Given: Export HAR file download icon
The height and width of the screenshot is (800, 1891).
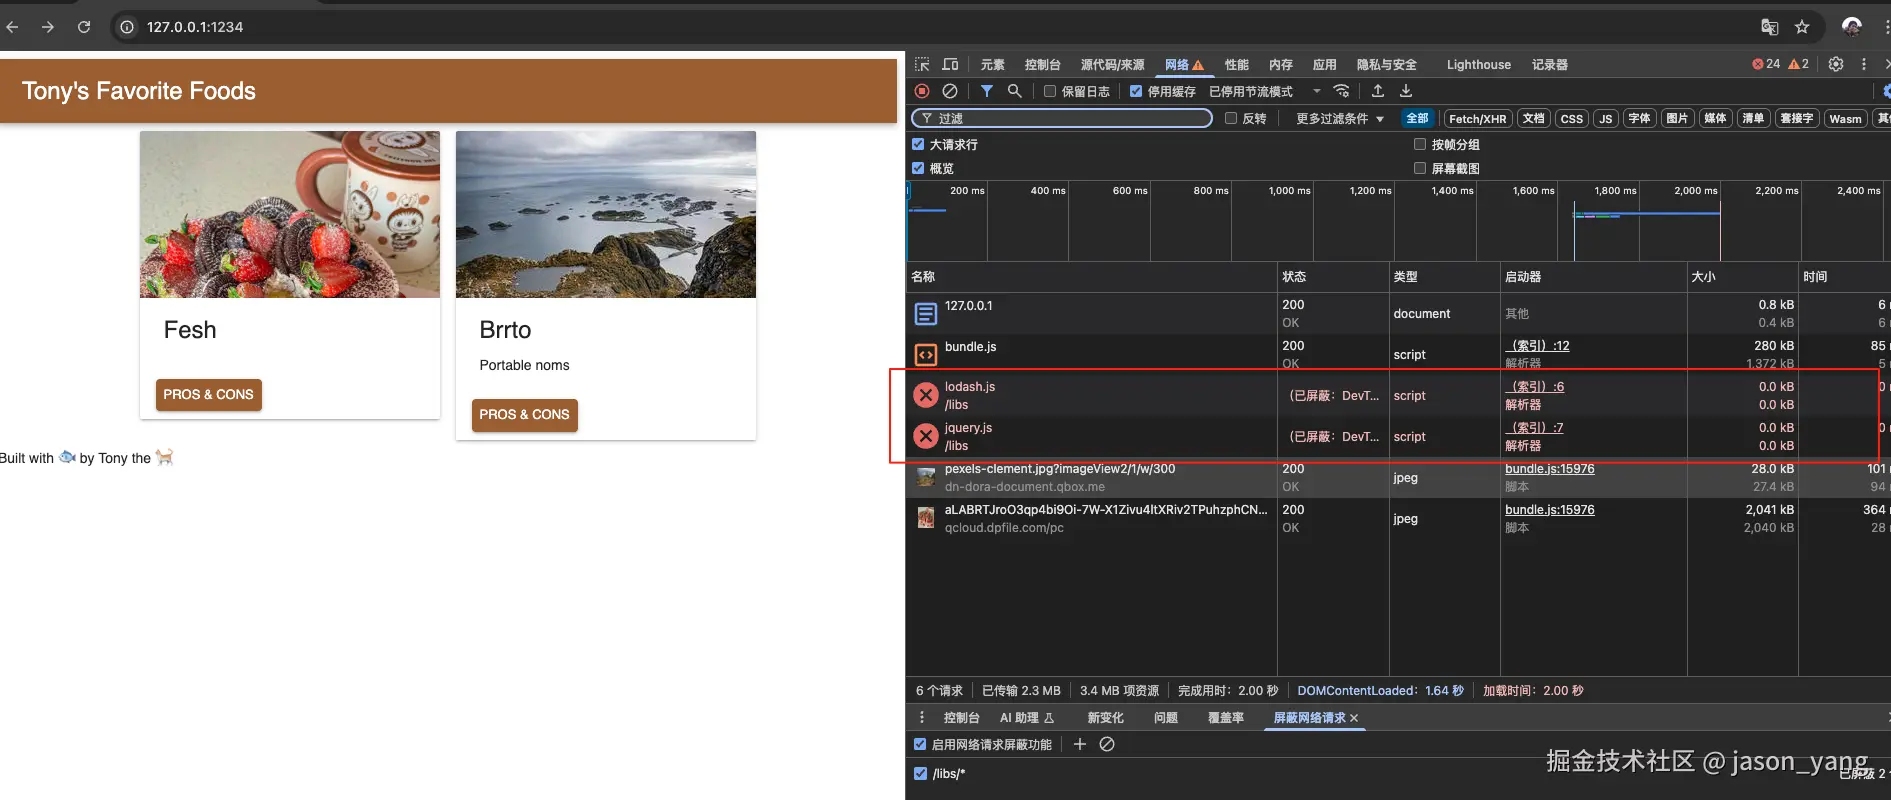Looking at the screenshot, I should click(1406, 91).
